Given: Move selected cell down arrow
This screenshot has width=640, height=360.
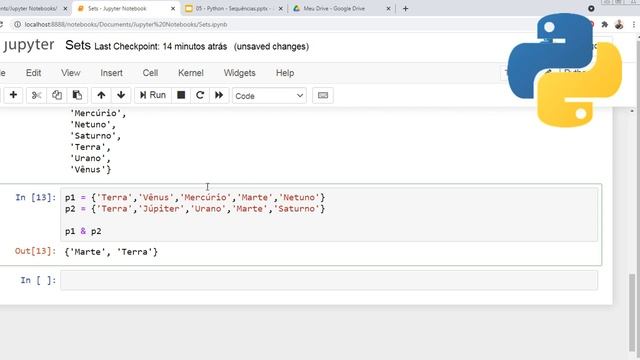Looking at the screenshot, I should pyautogui.click(x=121, y=95).
